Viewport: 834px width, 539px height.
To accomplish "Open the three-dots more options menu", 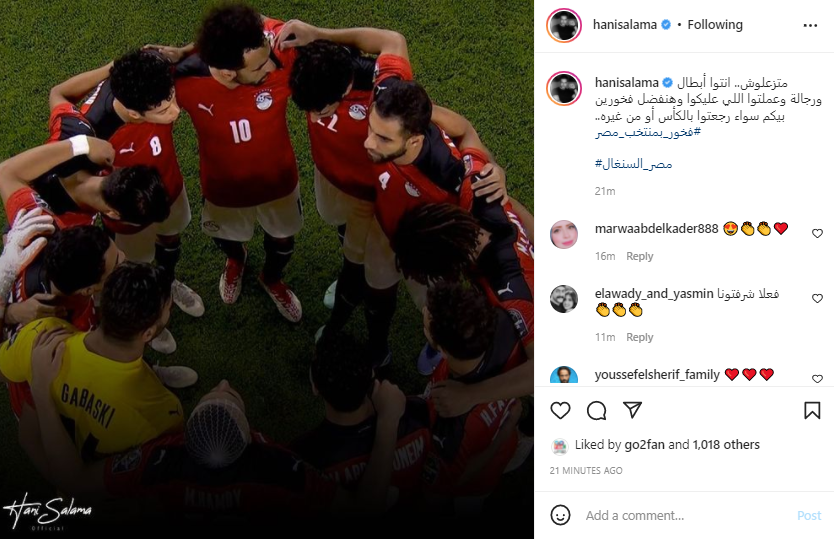I will point(810,26).
